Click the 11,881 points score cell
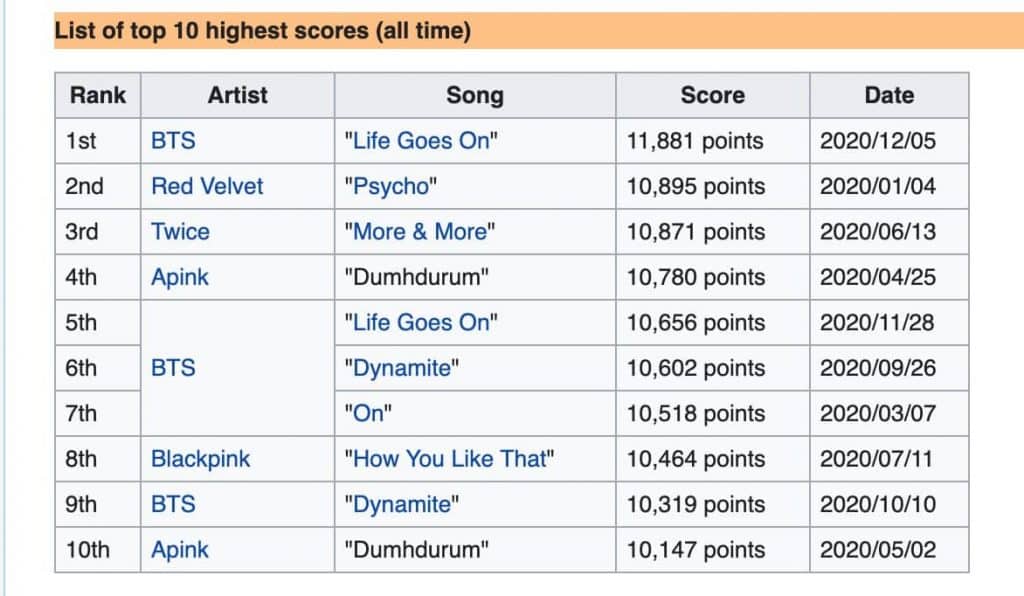Viewport: 1024px width, 596px height. pyautogui.click(x=694, y=141)
